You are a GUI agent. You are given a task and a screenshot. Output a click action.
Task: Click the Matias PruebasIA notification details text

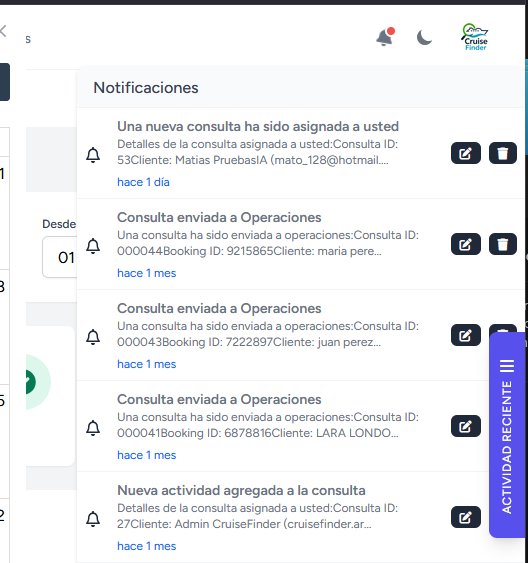257,152
